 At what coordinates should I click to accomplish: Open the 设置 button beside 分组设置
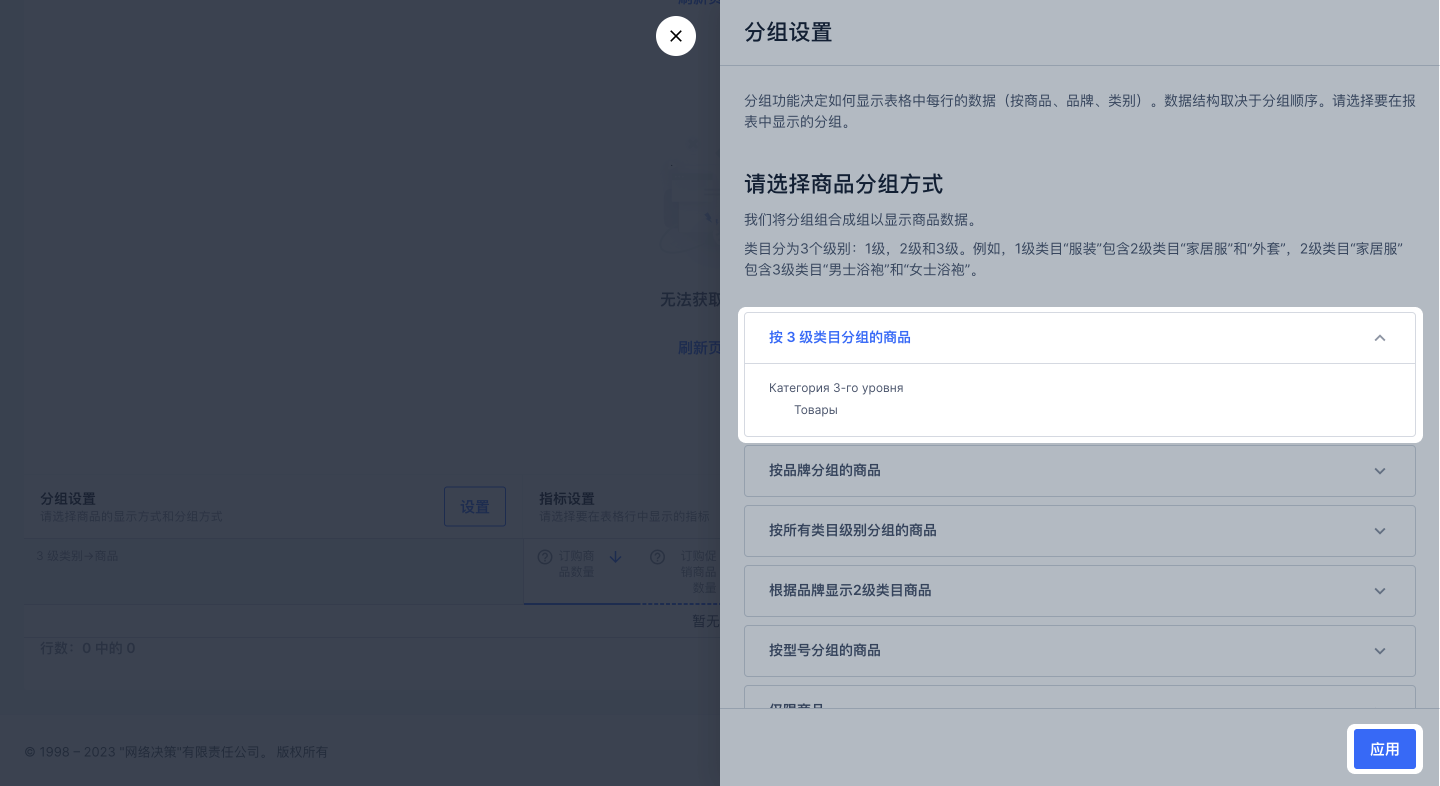coord(475,507)
